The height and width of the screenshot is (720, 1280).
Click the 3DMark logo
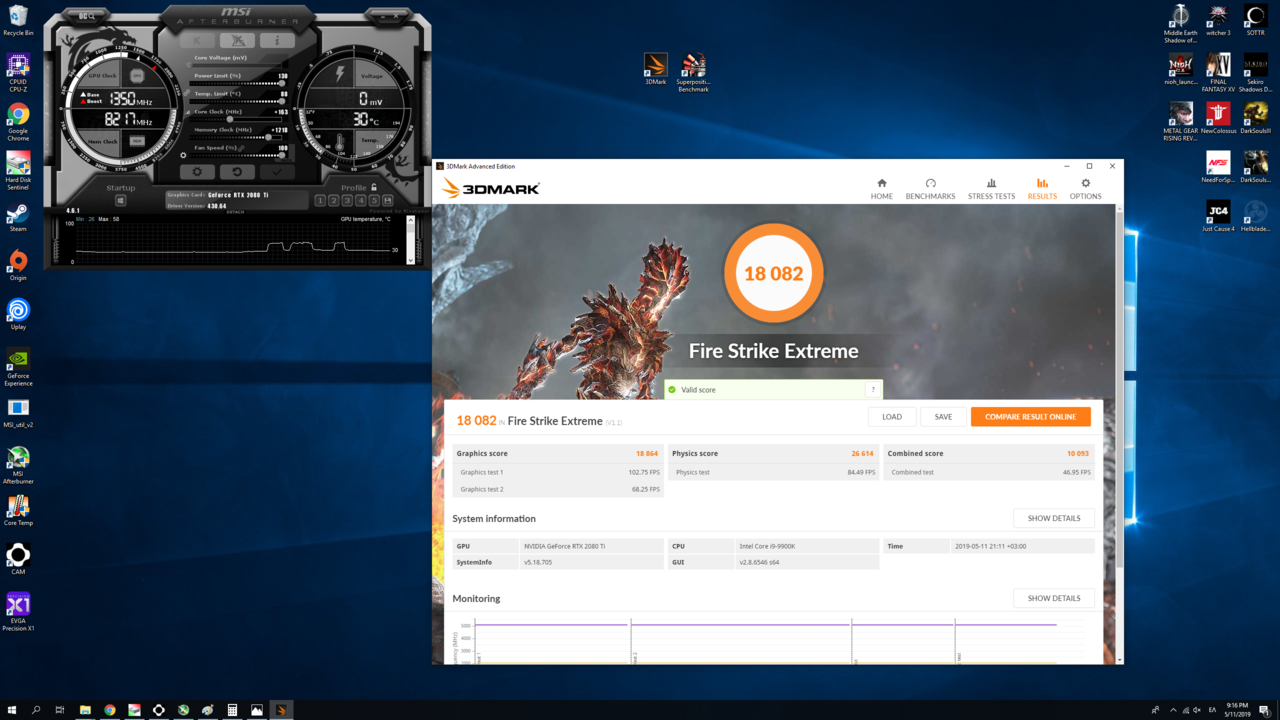[491, 188]
